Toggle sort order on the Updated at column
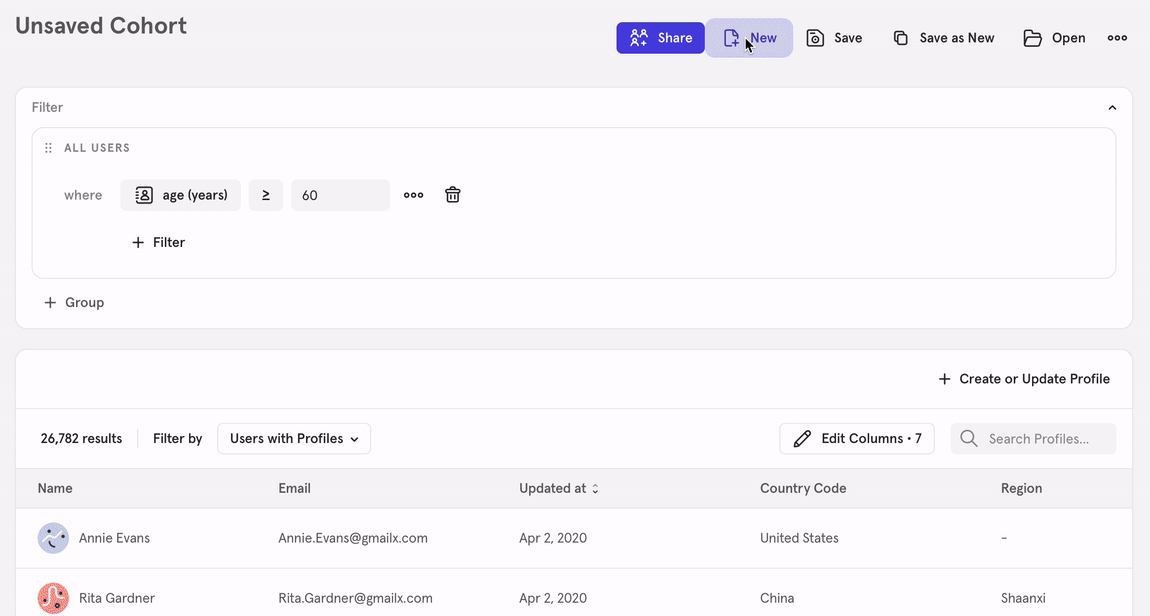The height and width of the screenshot is (616, 1150). (594, 488)
